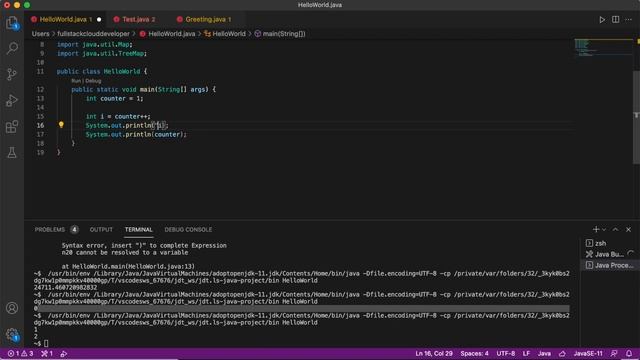The height and width of the screenshot is (360, 640).
Task: Click the Users breadcrumb segment
Action: click(x=40, y=34)
